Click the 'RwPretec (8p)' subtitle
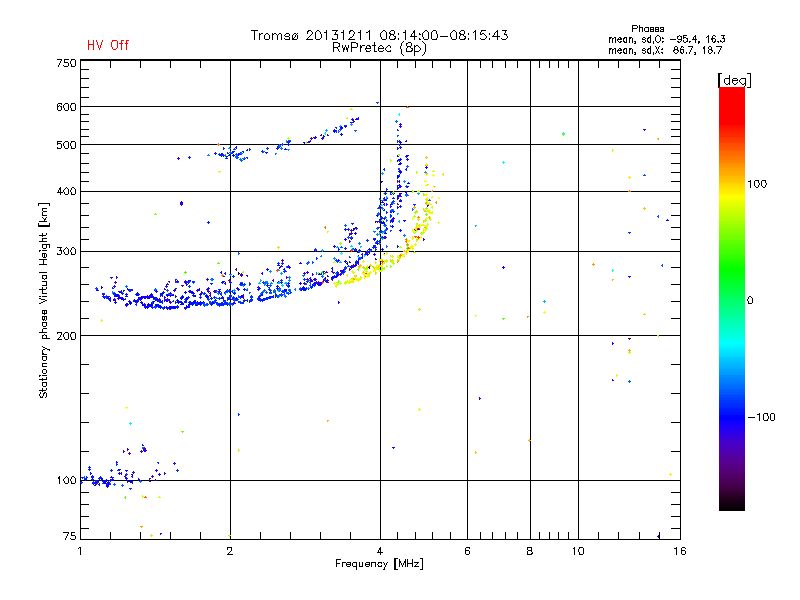 coord(379,48)
